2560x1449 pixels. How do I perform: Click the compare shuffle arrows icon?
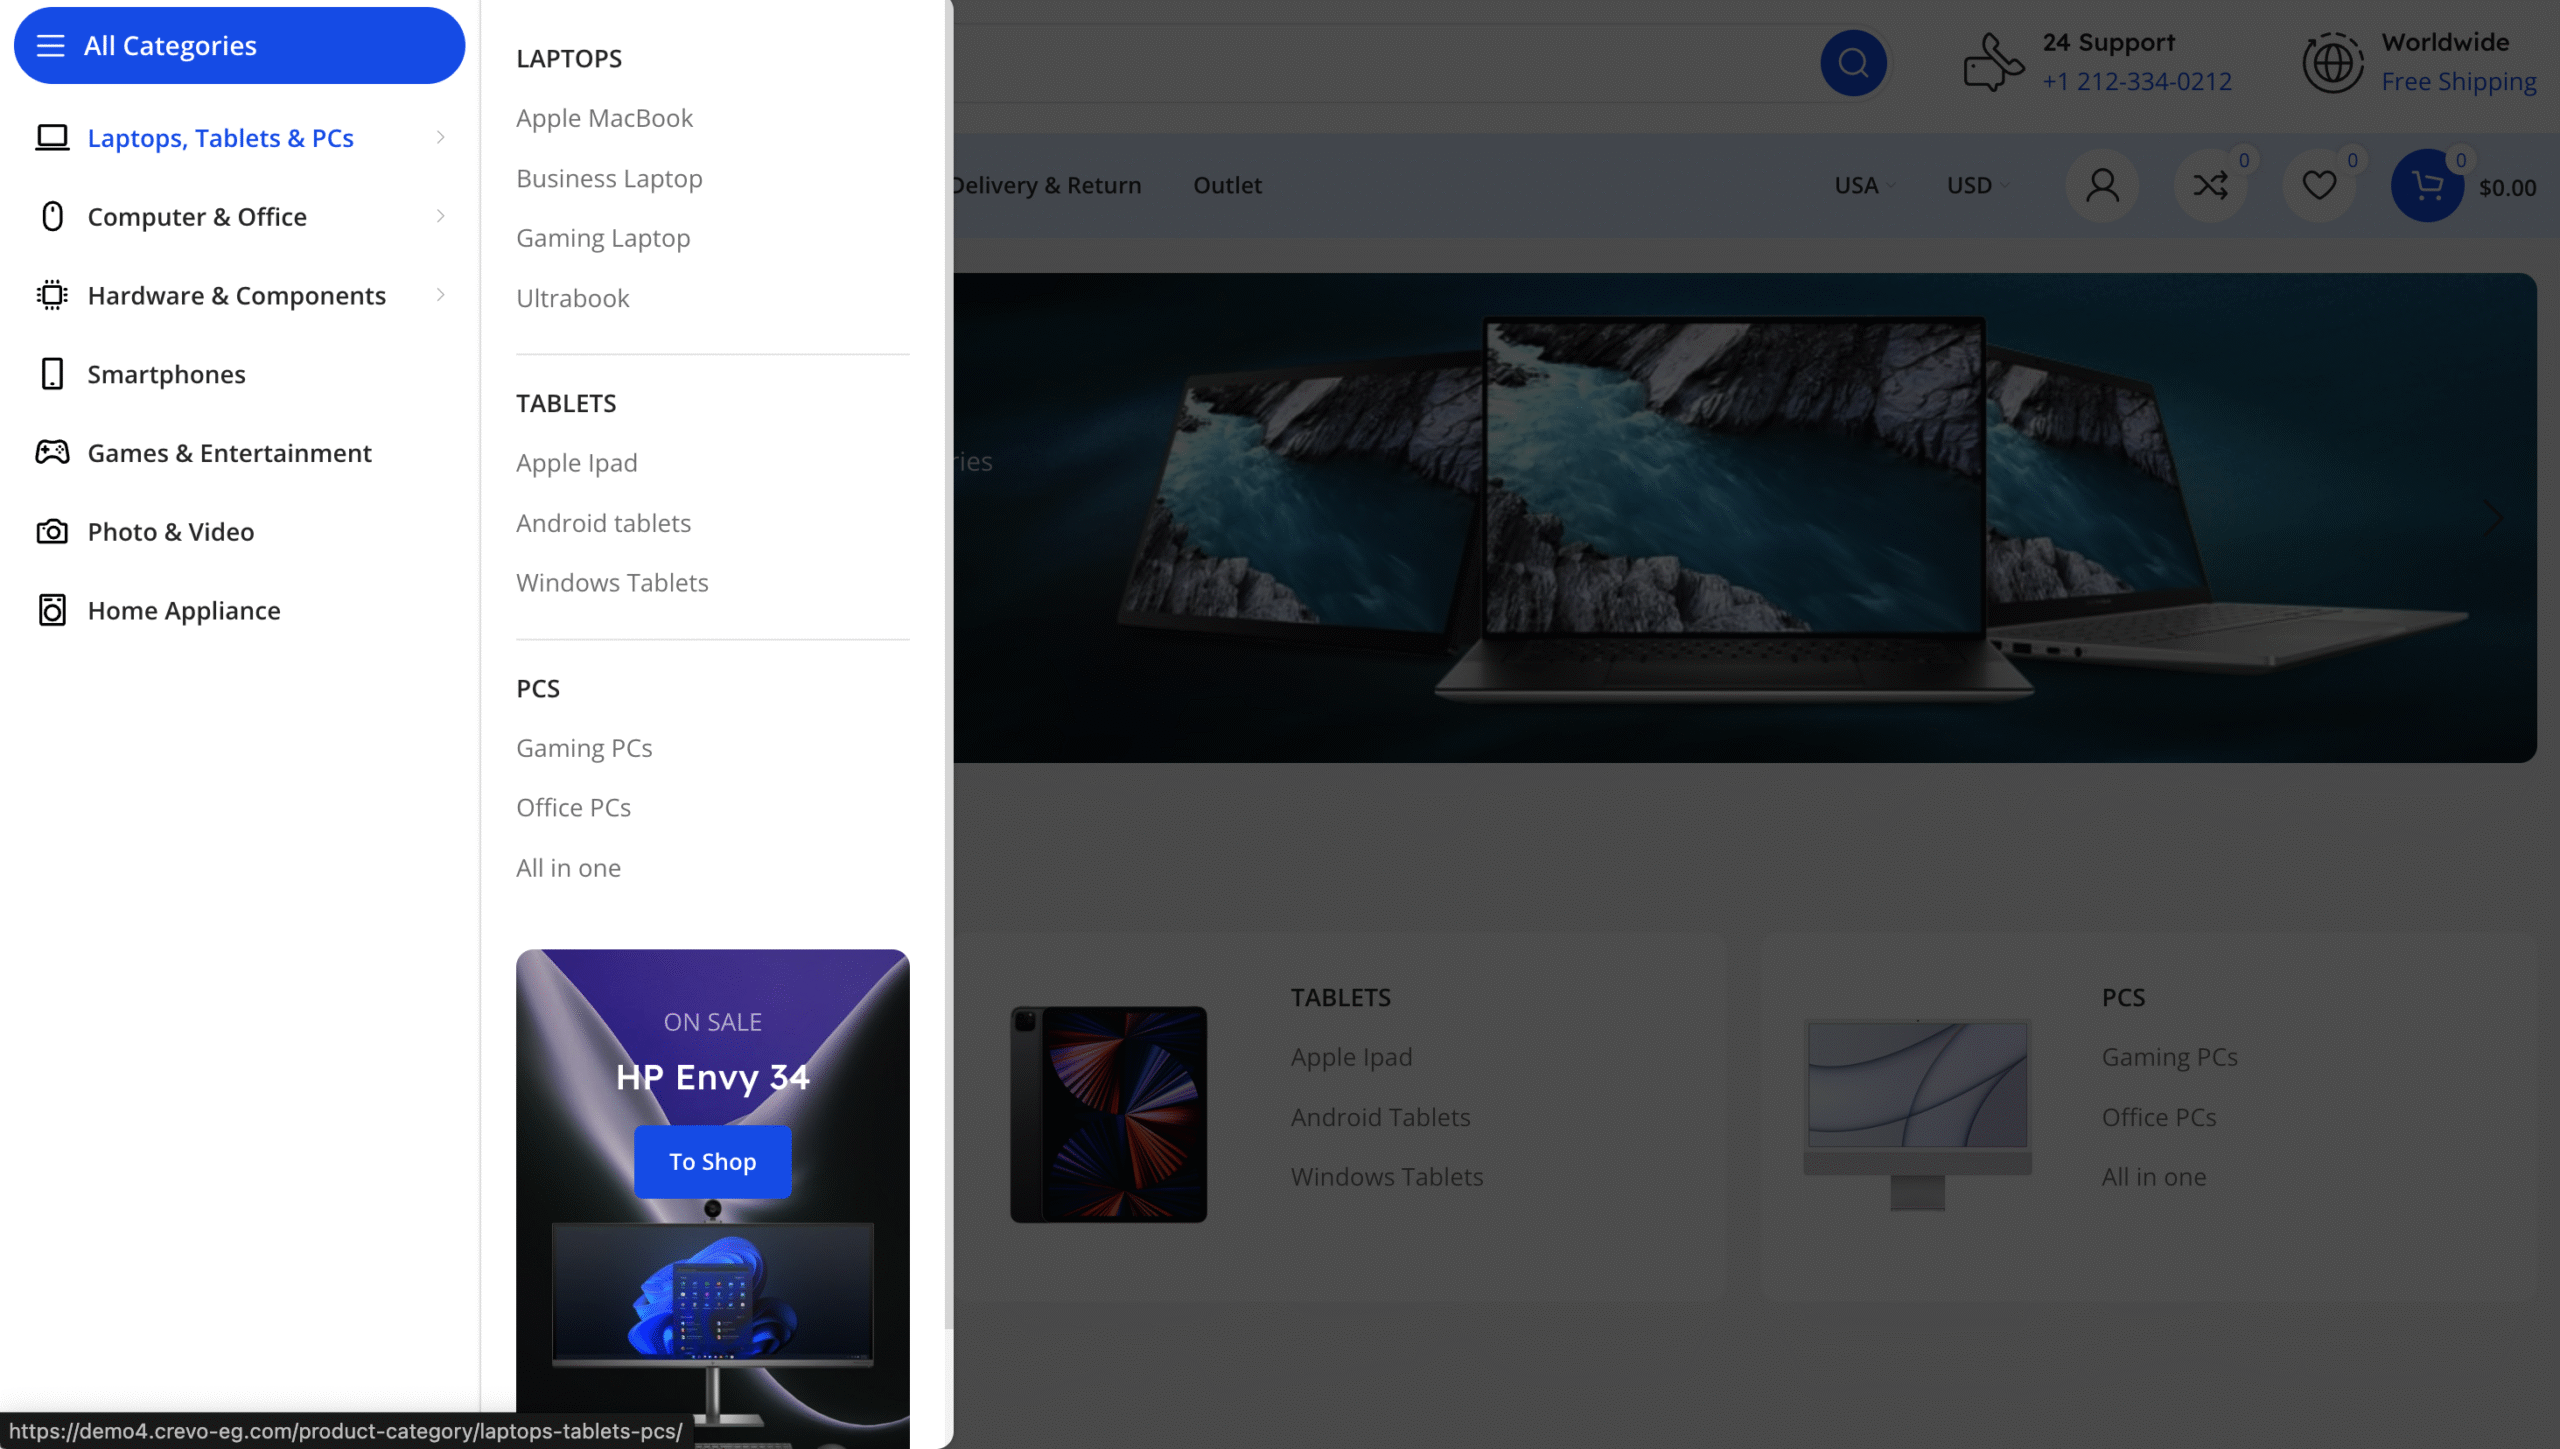2210,185
